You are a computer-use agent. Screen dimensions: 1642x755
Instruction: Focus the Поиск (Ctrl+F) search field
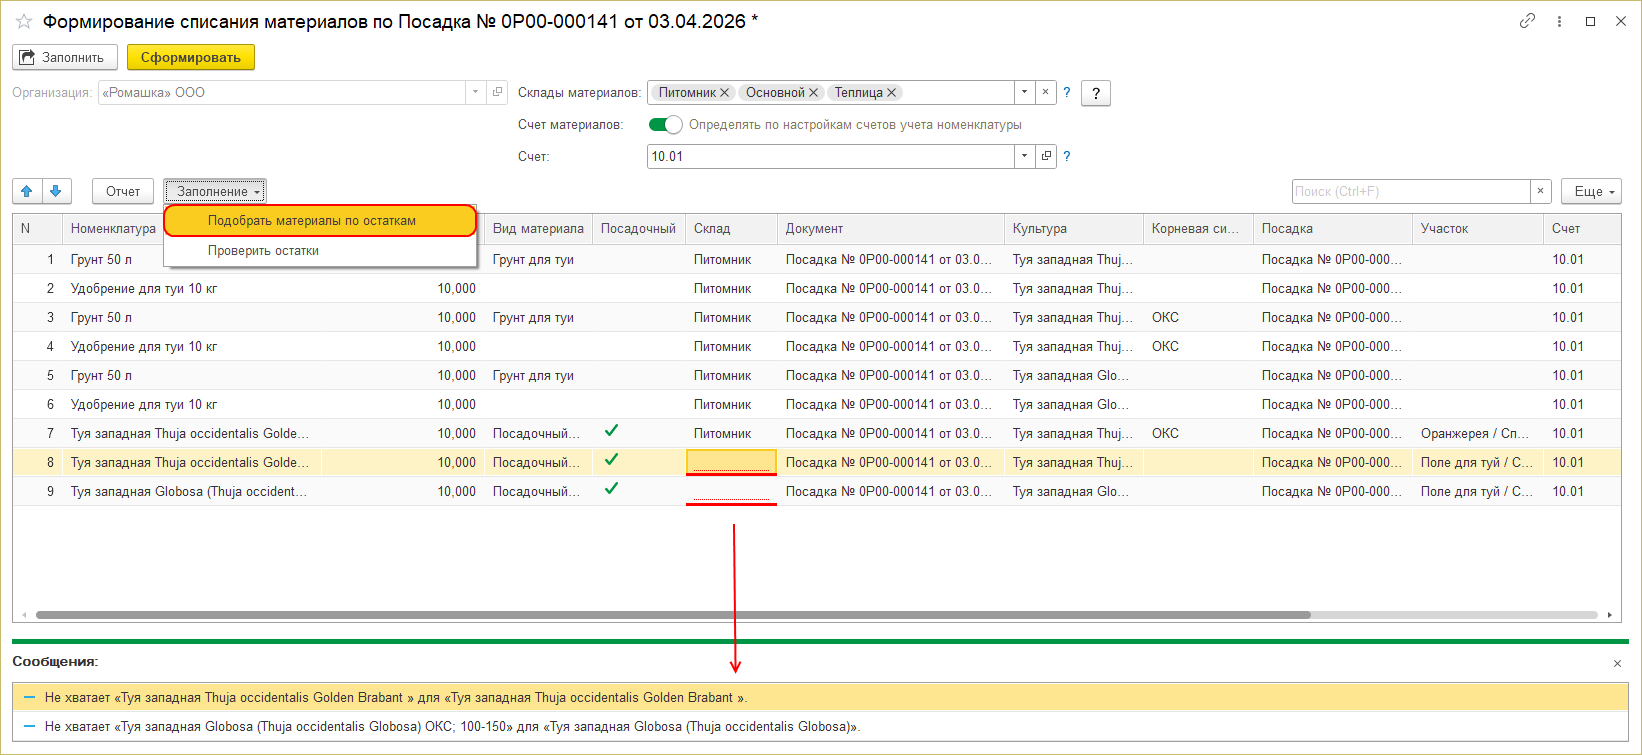click(x=1410, y=191)
